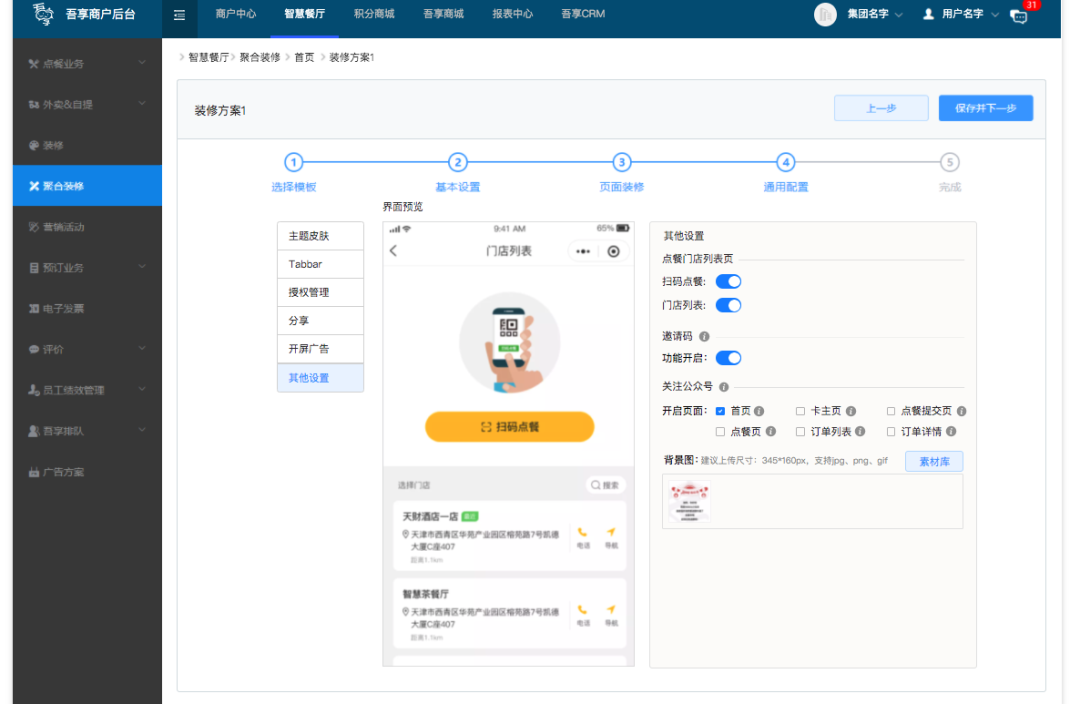Click info icon beside 订单详情 checkbox
The height and width of the screenshot is (704, 1080).
(951, 432)
